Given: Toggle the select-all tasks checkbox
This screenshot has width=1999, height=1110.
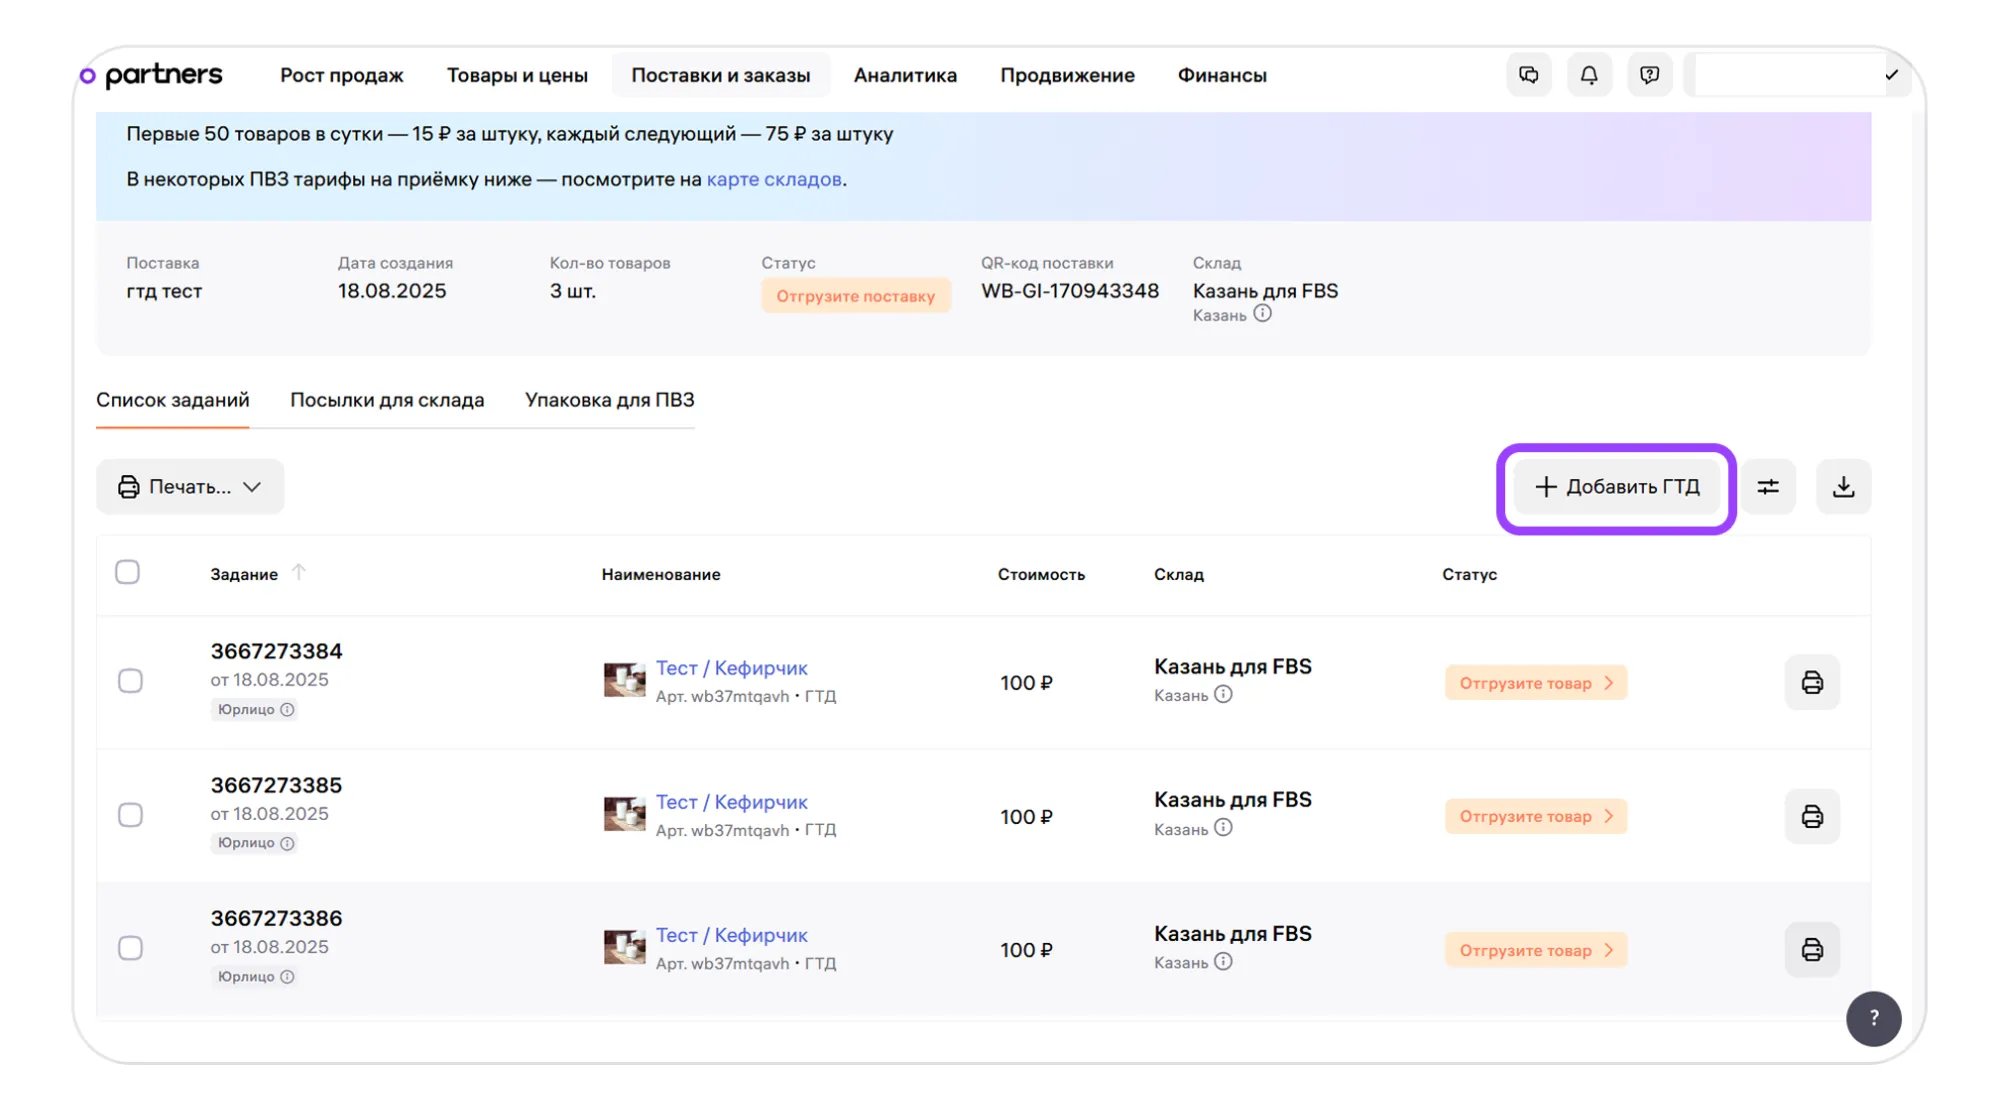Looking at the screenshot, I should (127, 573).
